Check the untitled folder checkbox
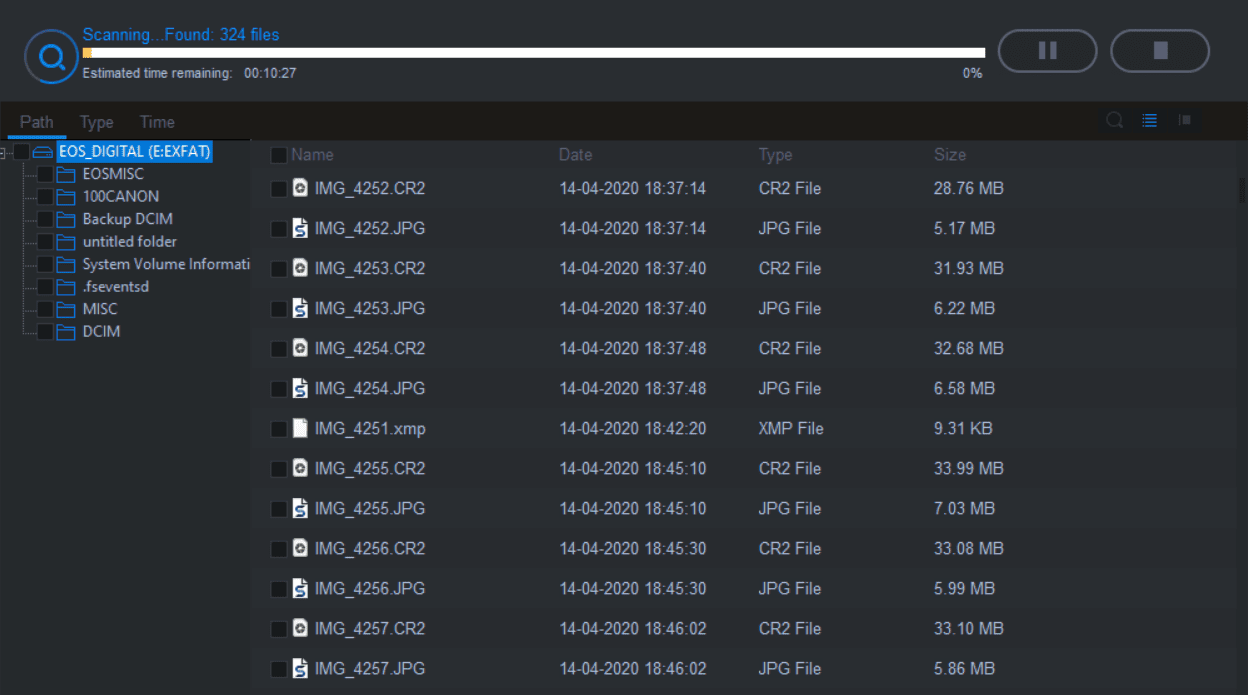This screenshot has width=1248, height=695. pos(45,242)
